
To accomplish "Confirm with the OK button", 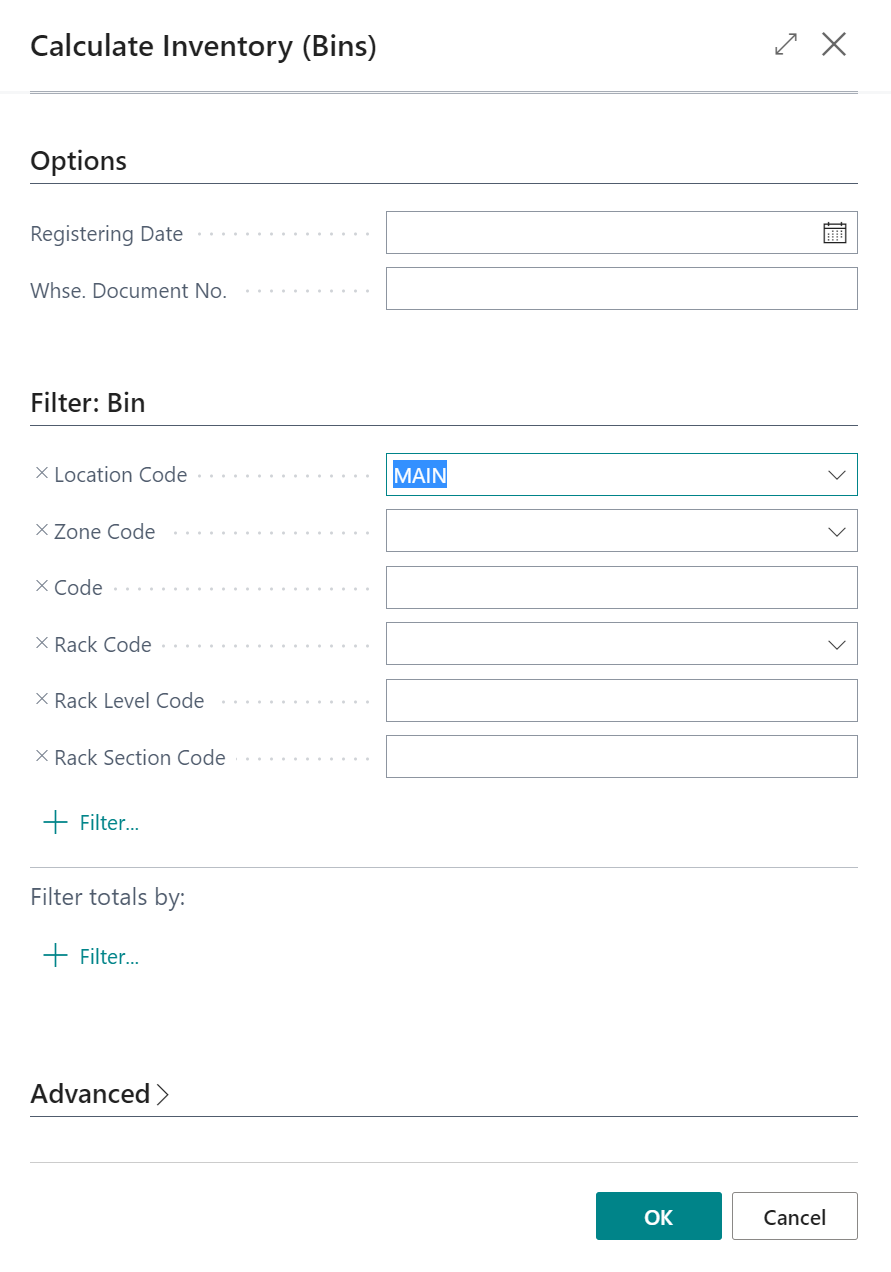I will pyautogui.click(x=658, y=1216).
